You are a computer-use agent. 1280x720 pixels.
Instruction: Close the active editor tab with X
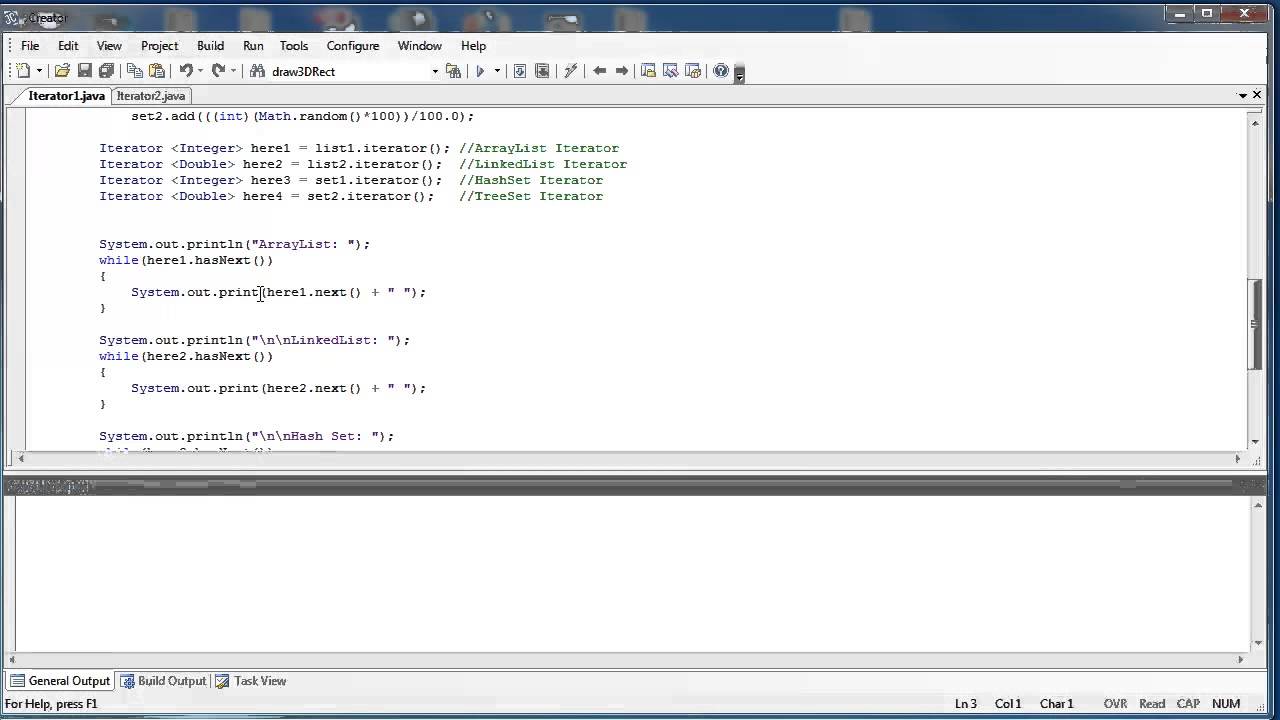coord(1257,96)
